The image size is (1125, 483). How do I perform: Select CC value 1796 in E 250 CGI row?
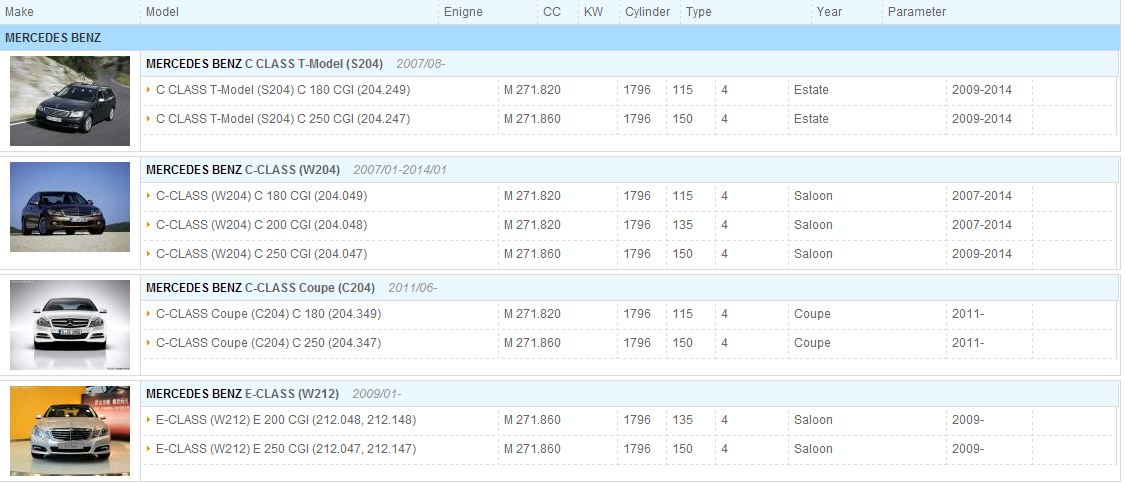pyautogui.click(x=637, y=449)
